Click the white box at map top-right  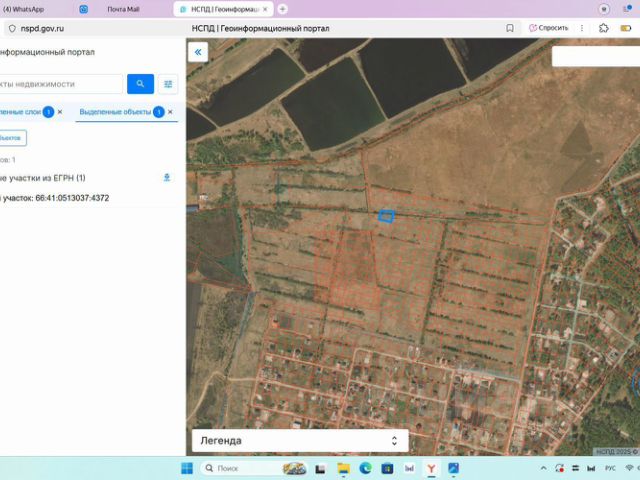596,56
